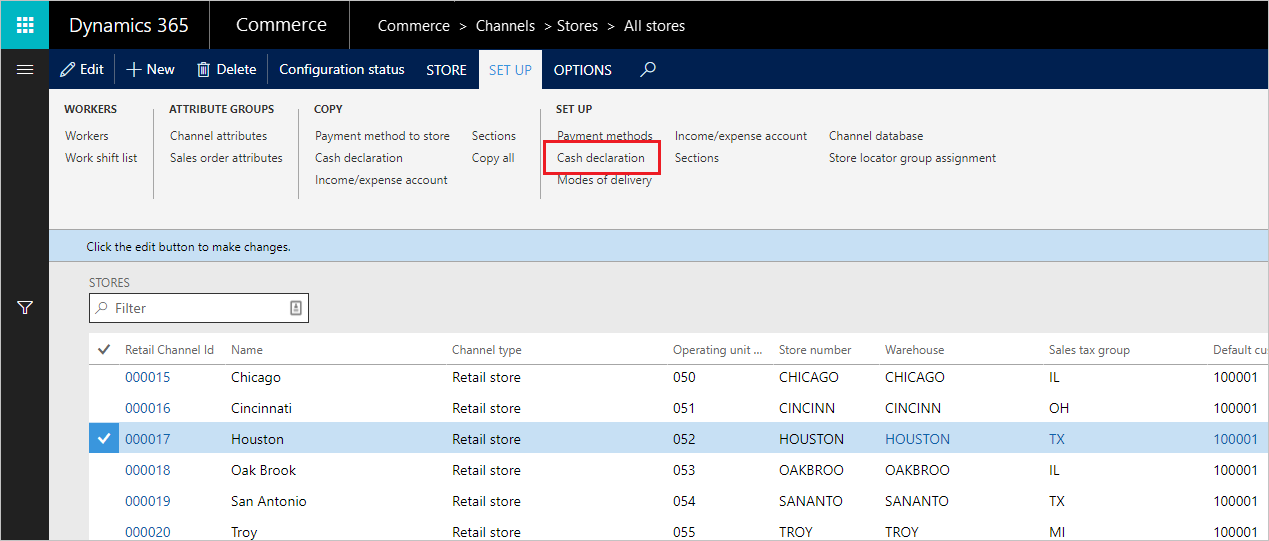Open Modes of delivery

pyautogui.click(x=604, y=180)
